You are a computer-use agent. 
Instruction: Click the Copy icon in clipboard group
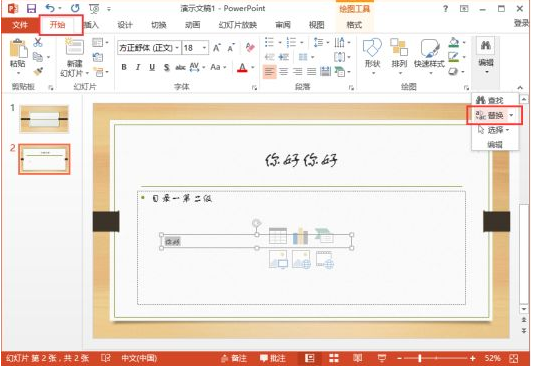point(38,57)
